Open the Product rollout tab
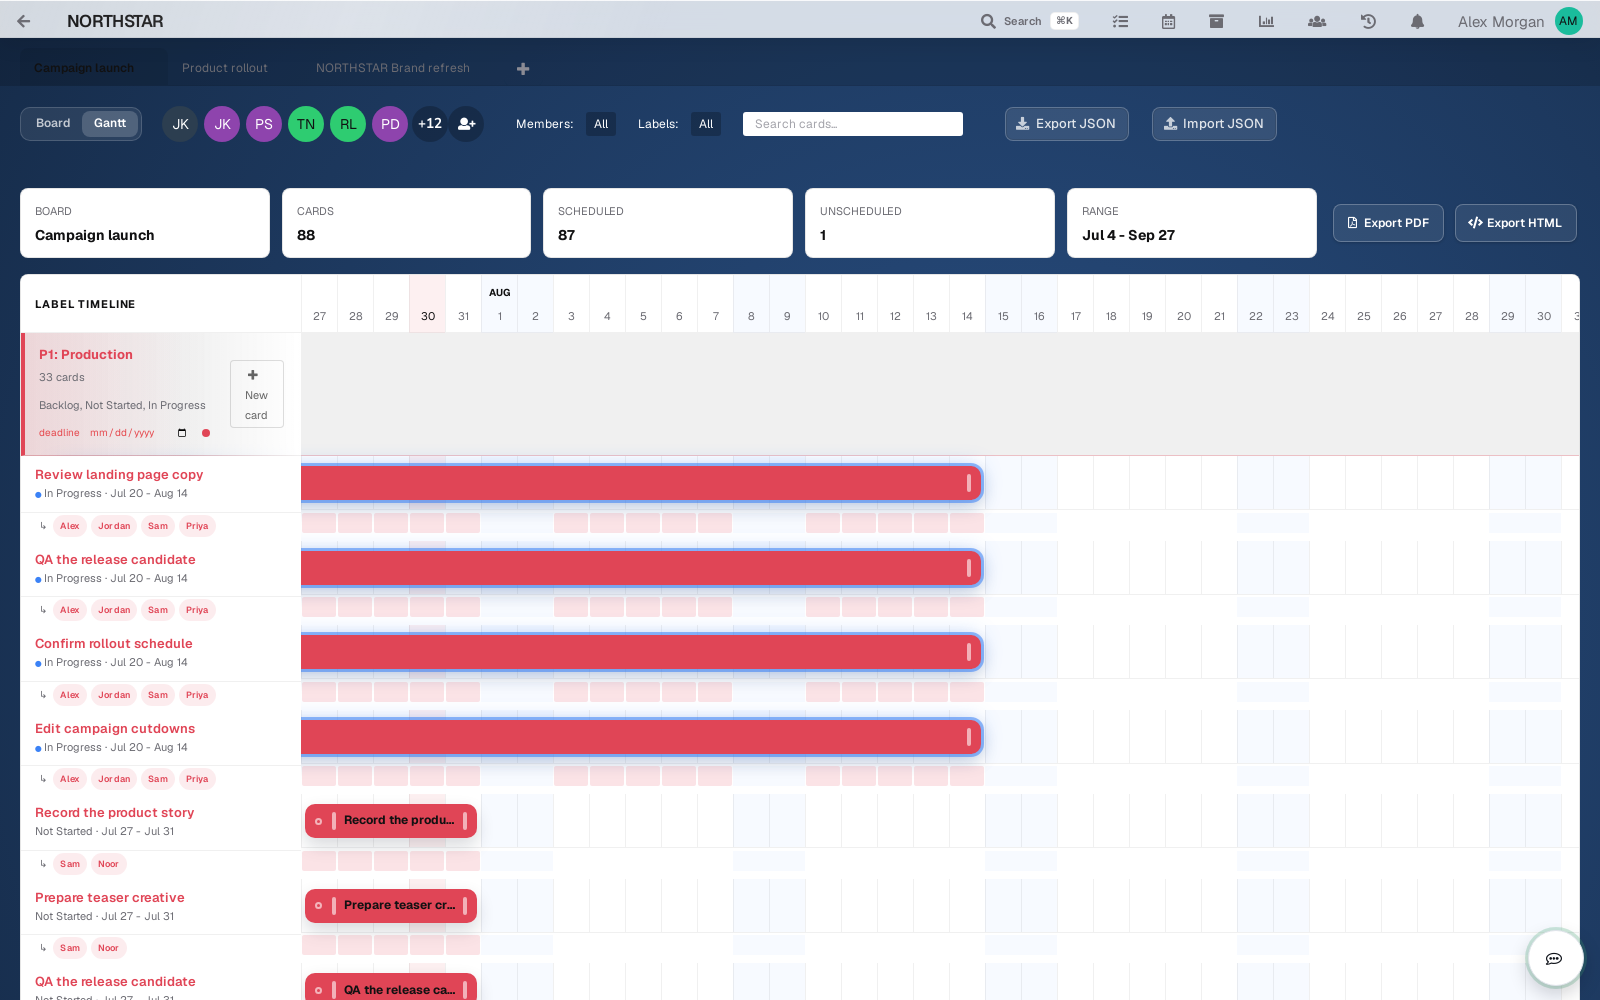The height and width of the screenshot is (1000, 1600). click(225, 68)
